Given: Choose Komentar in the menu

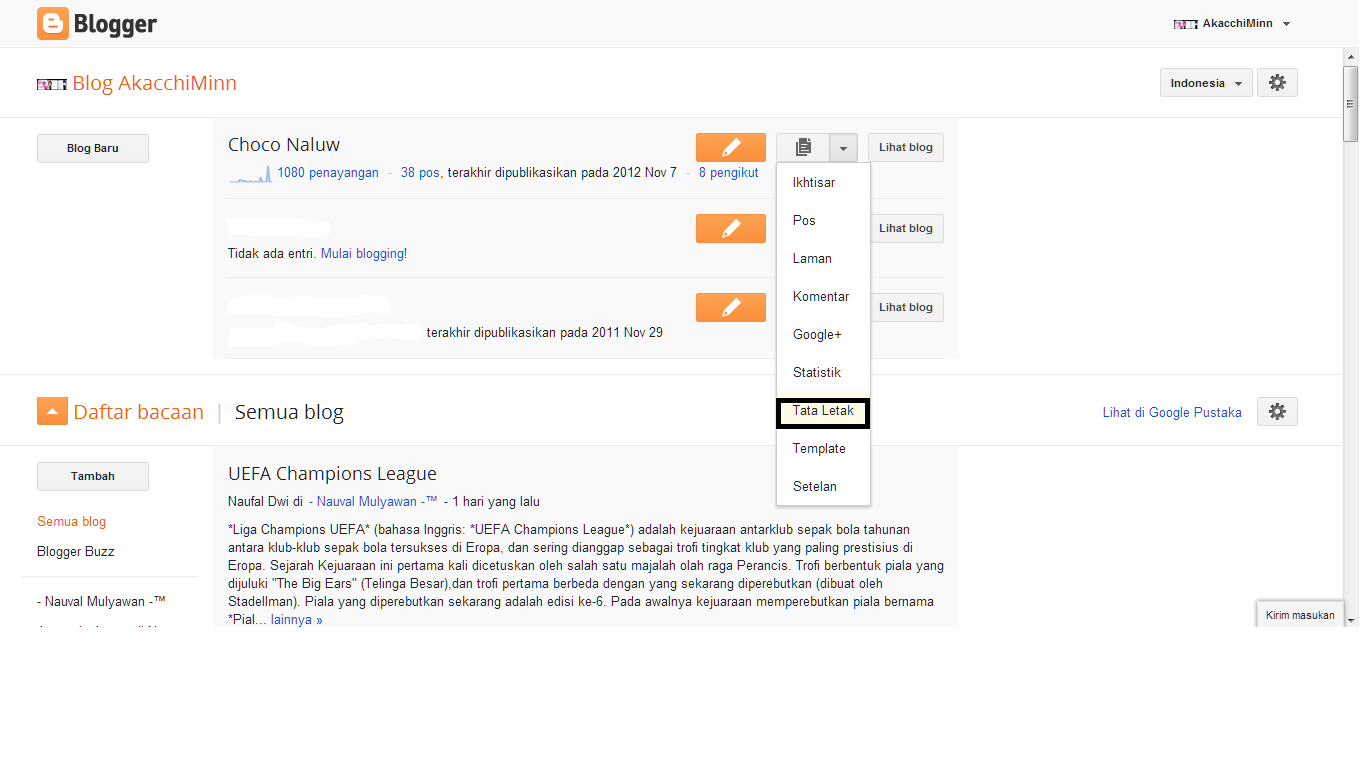Looking at the screenshot, I should [x=823, y=297].
